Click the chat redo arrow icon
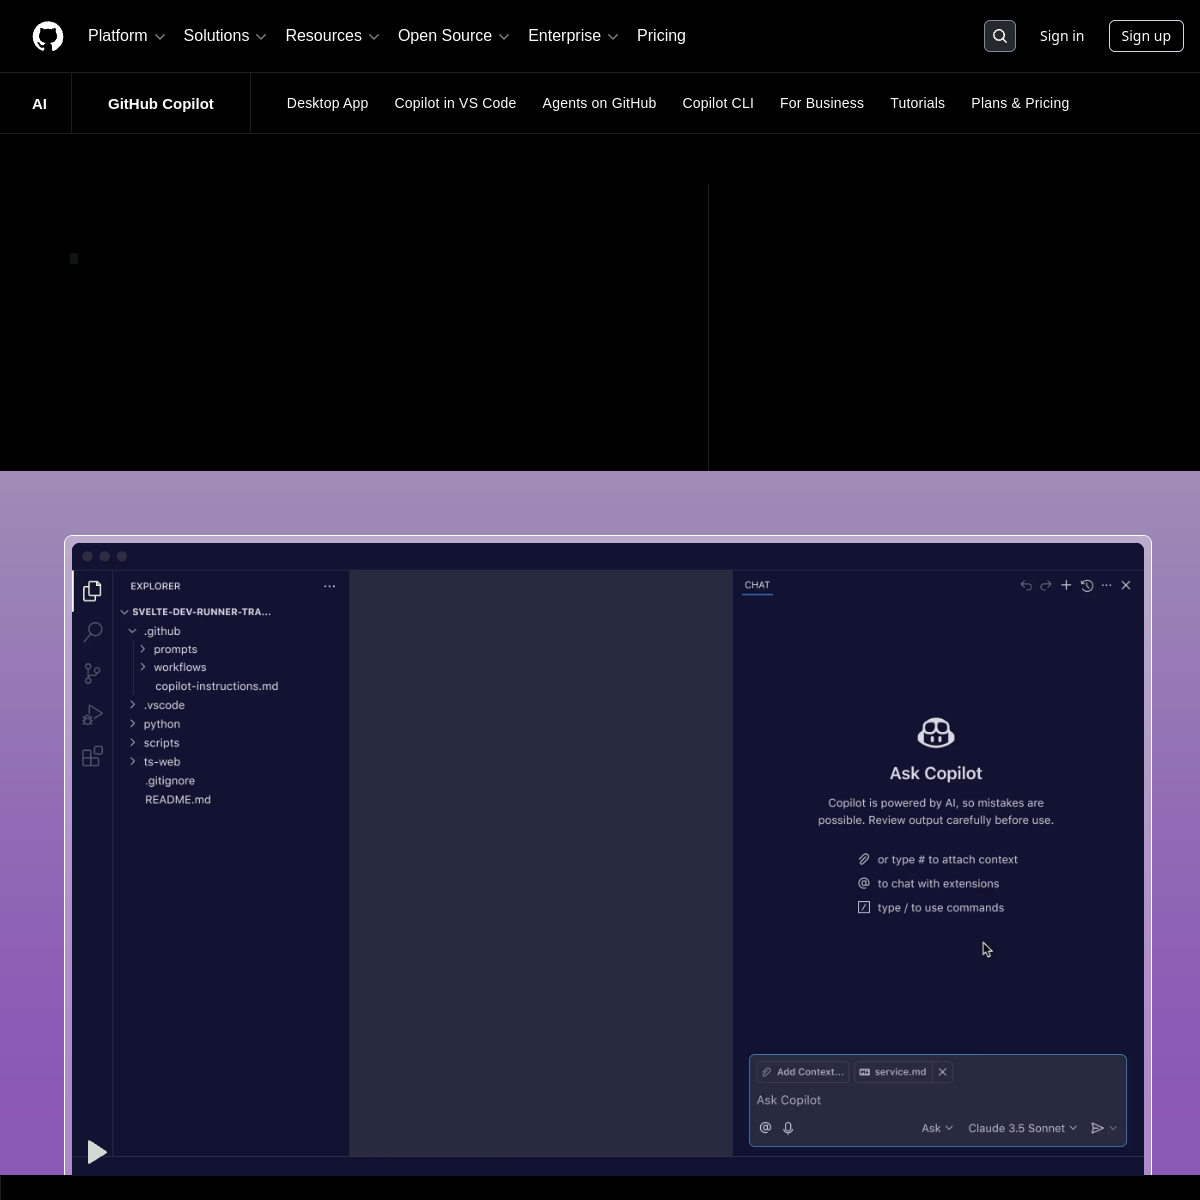This screenshot has width=1200, height=1200. (x=1046, y=585)
